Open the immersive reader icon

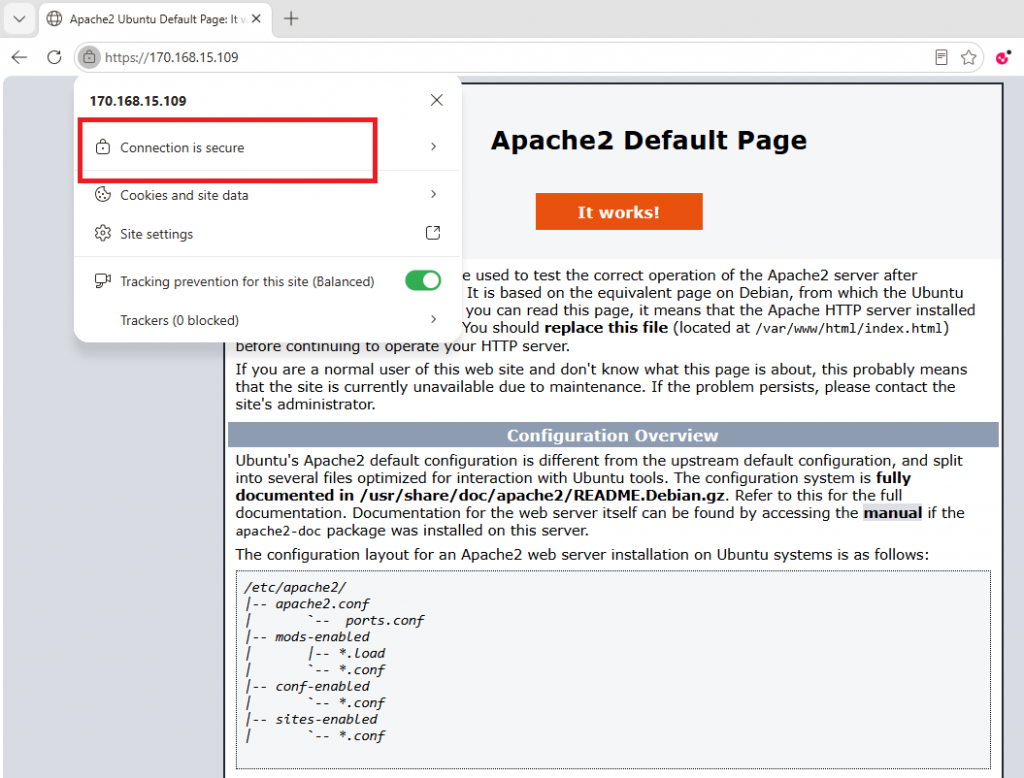pos(941,57)
